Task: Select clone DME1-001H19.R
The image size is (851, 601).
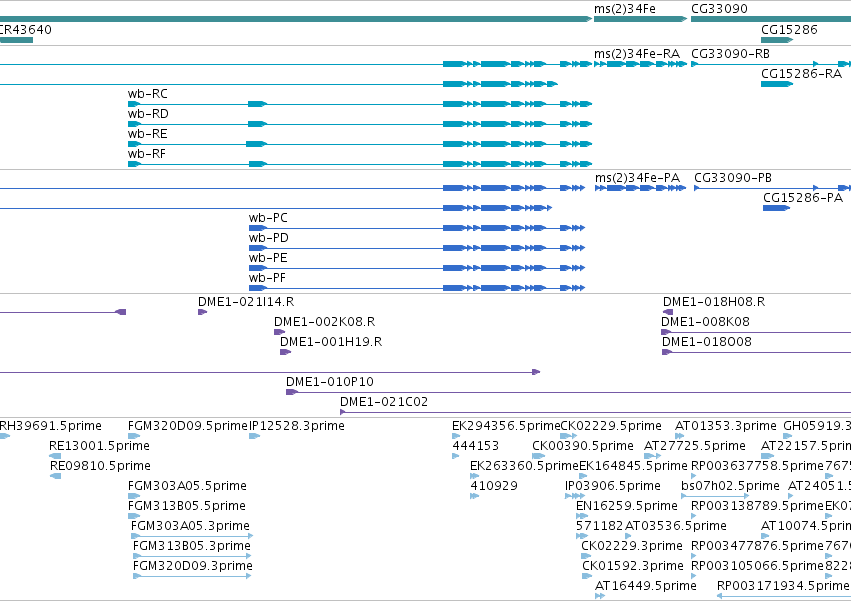Action: [x=331, y=342]
